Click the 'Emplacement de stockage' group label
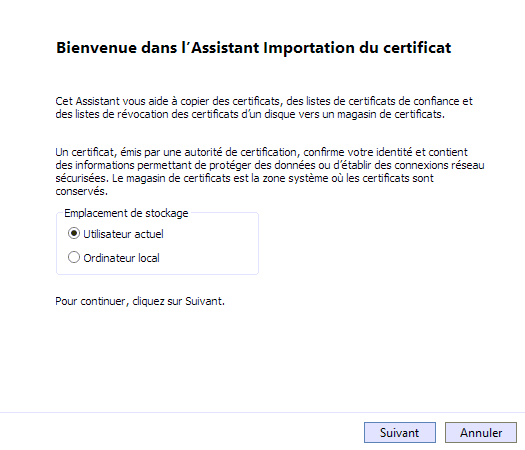The height and width of the screenshot is (450, 525). pyautogui.click(x=126, y=213)
